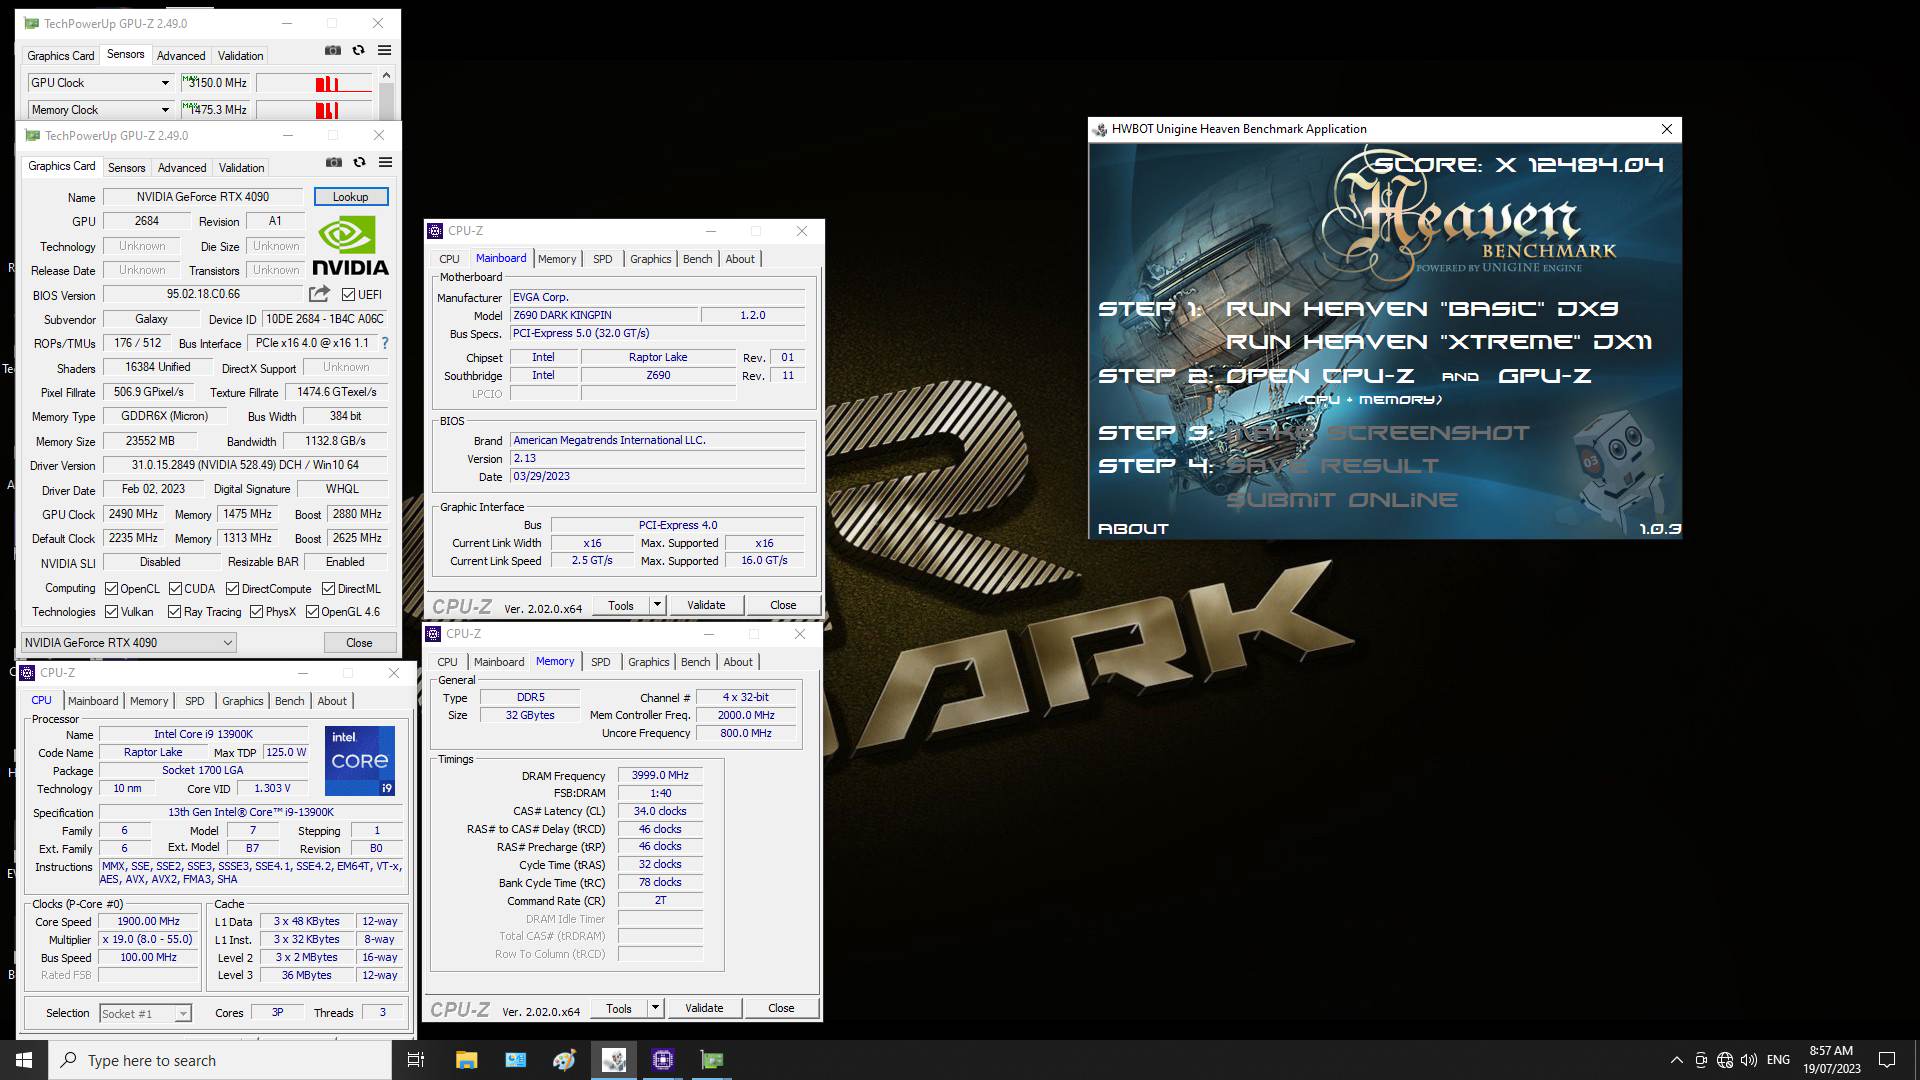Image resolution: width=1920 pixels, height=1080 pixels.
Task: Click network globe icon in tray
Action: (1725, 1060)
